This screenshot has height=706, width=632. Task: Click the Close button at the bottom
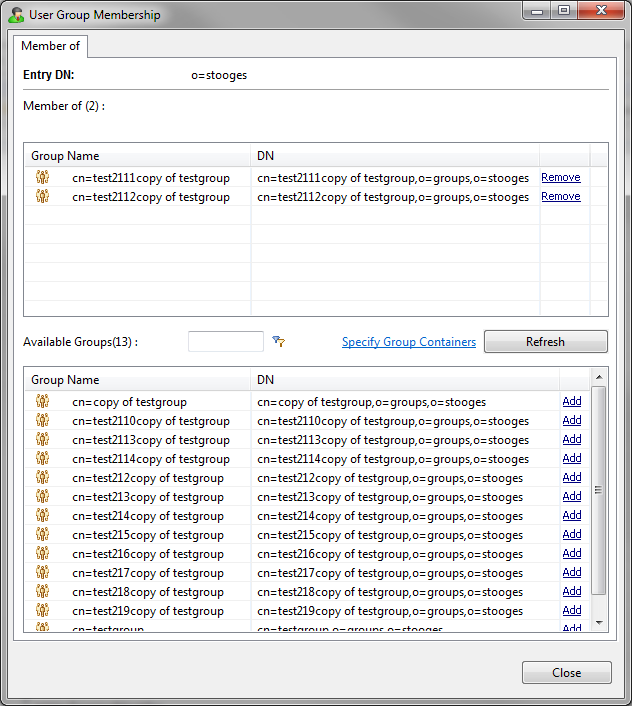click(x=566, y=673)
